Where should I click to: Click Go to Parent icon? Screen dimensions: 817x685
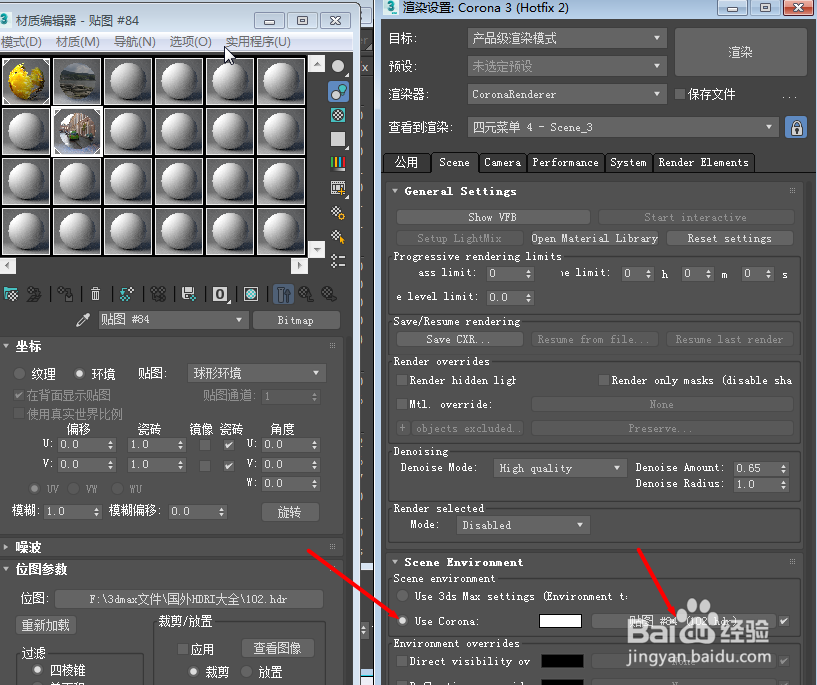coord(306,294)
